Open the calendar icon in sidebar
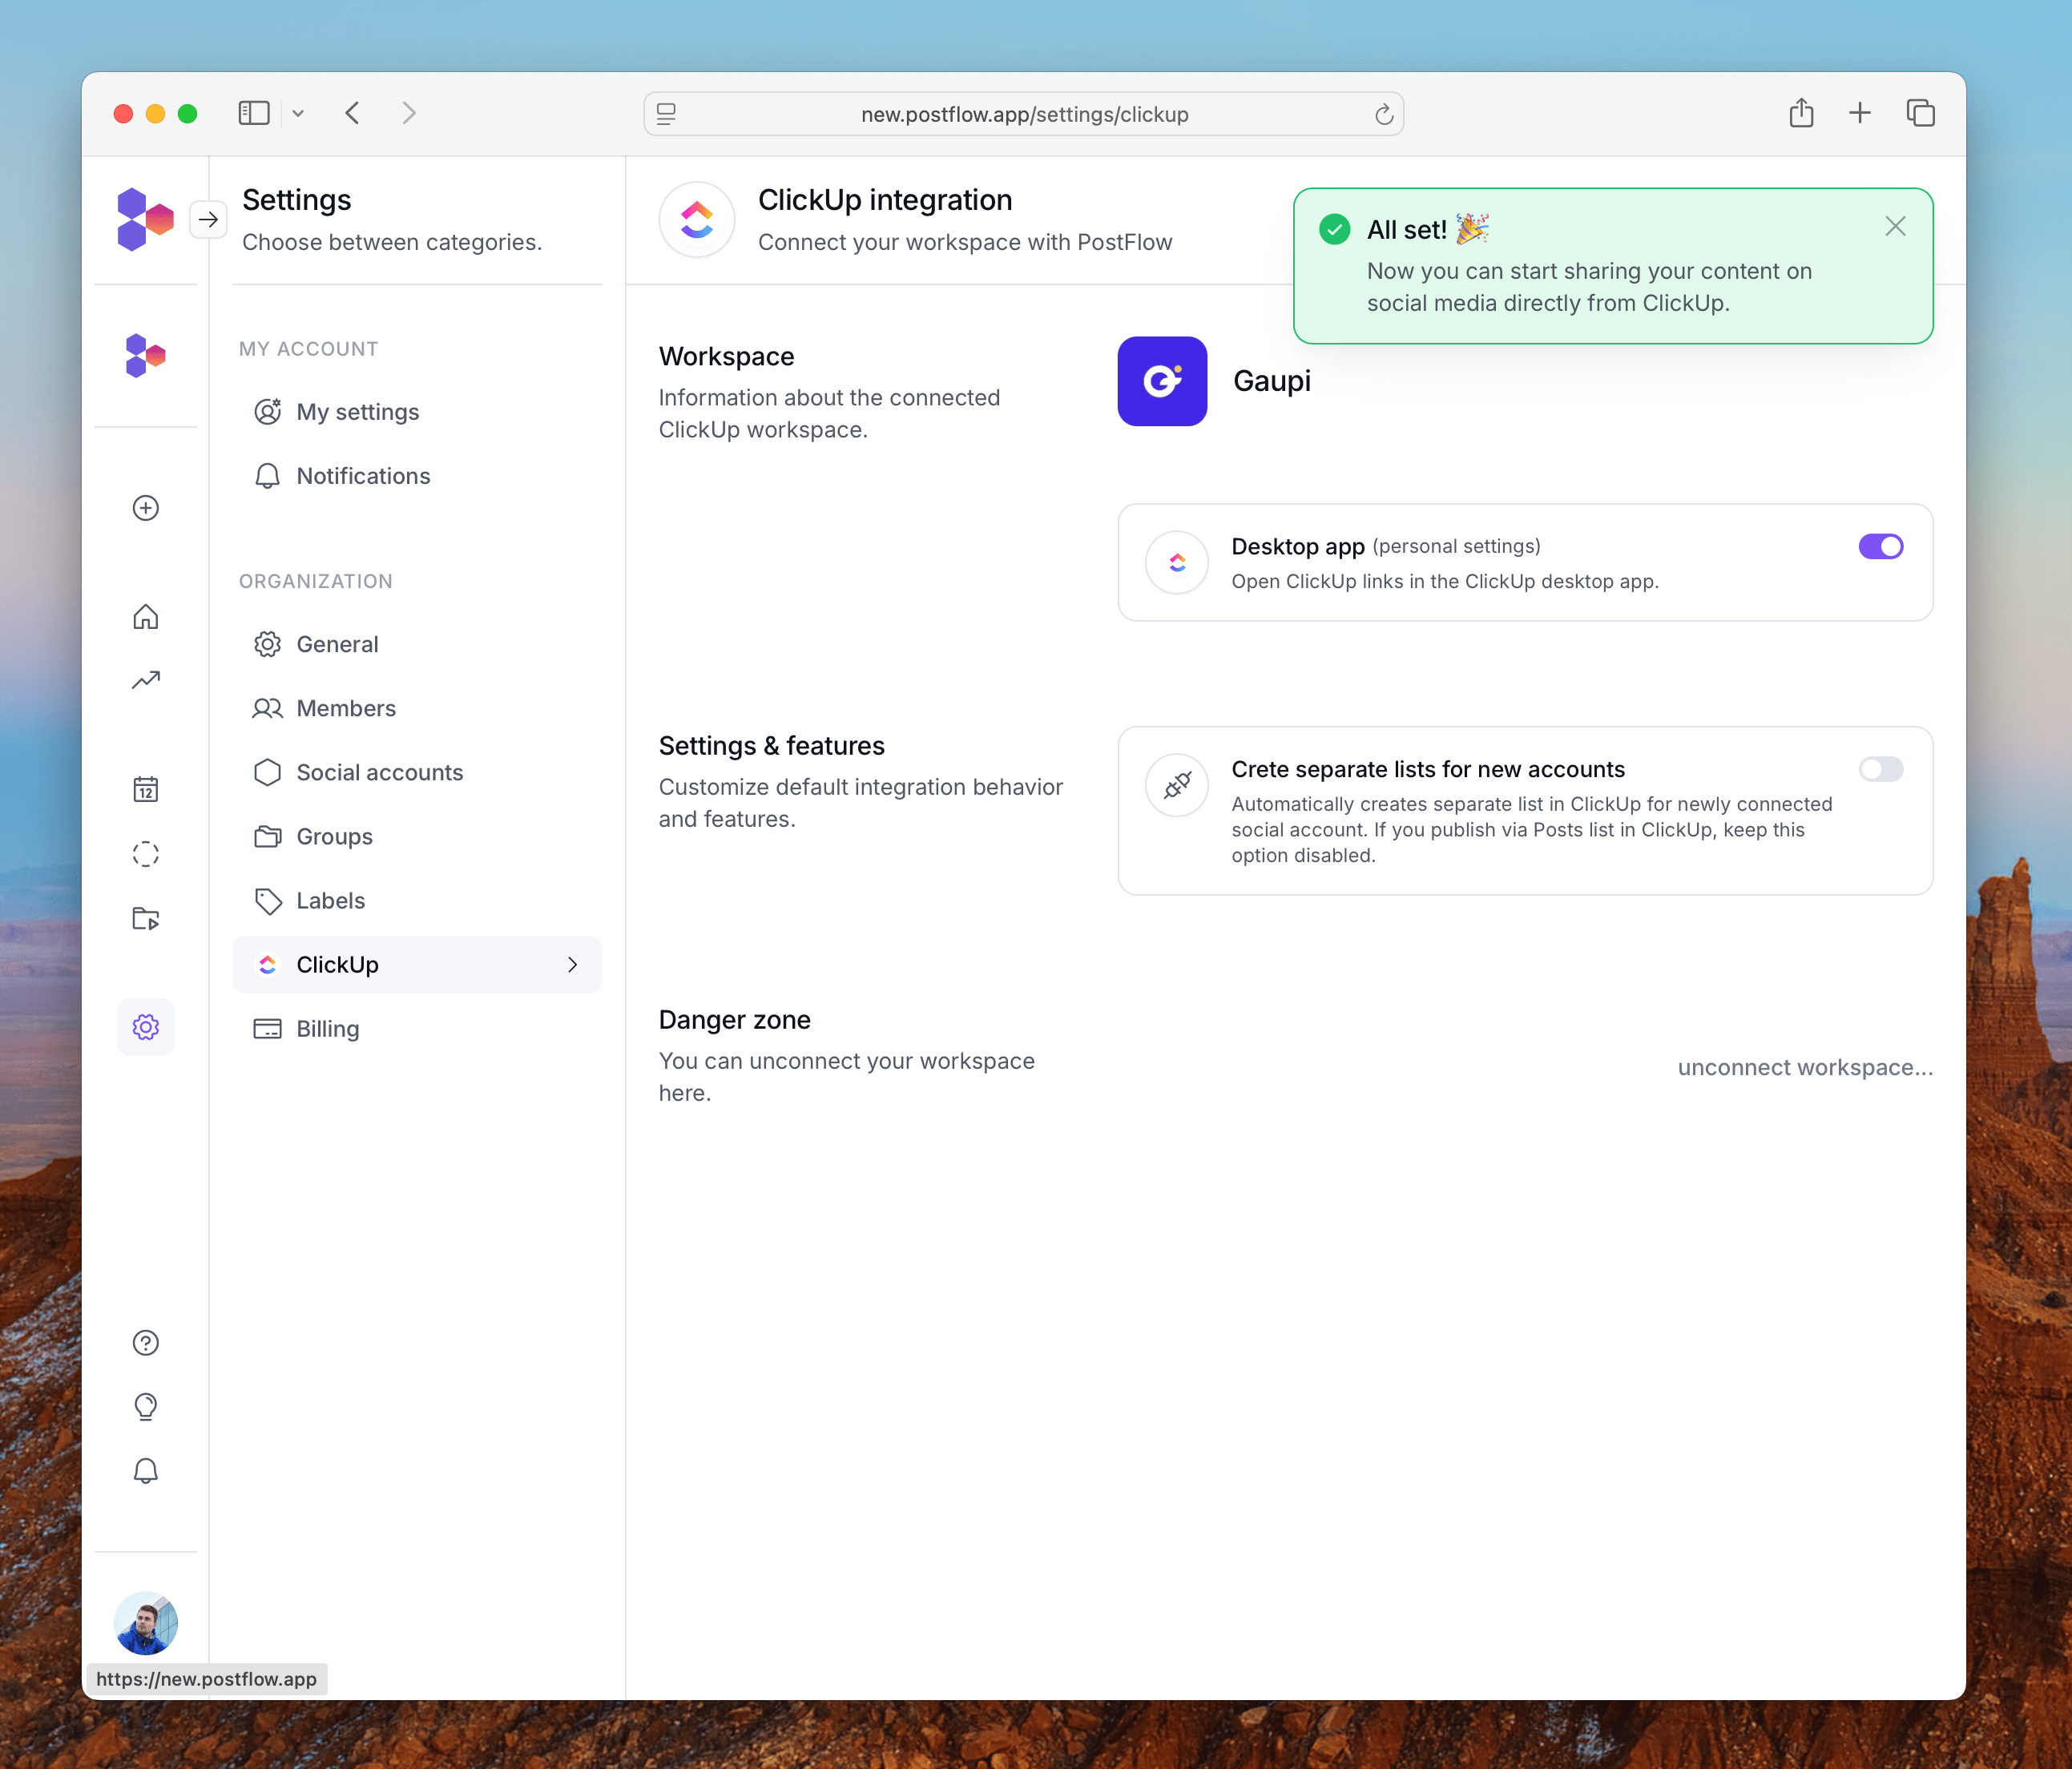 (146, 789)
